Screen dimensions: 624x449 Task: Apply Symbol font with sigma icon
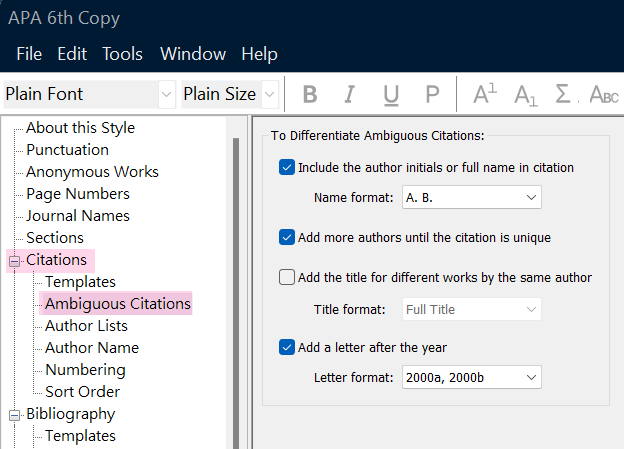(564, 94)
